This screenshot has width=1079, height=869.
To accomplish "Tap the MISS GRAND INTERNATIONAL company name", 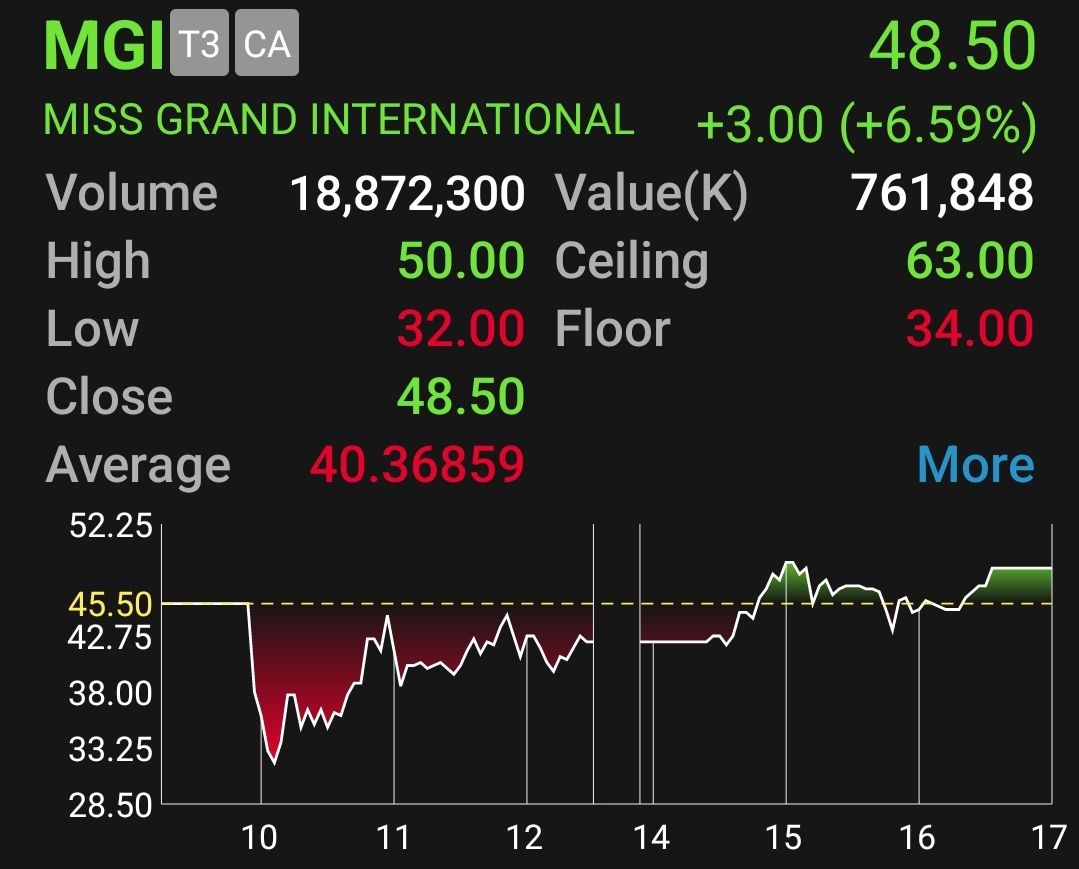I will pyautogui.click(x=339, y=120).
